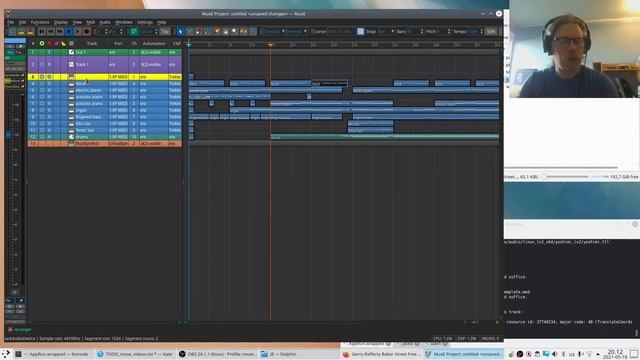Click the orange playhead marker on ruler

[270, 44]
